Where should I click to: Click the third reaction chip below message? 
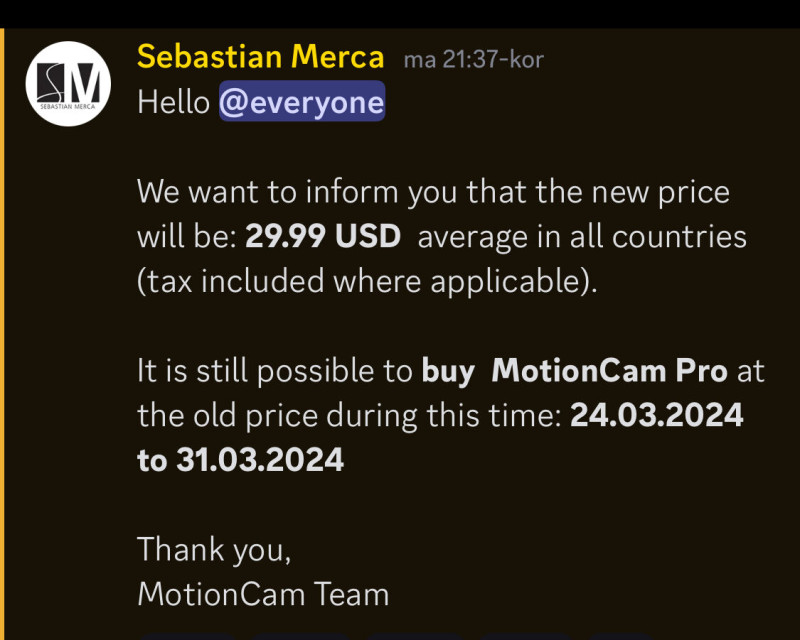pyautogui.click(x=410, y=634)
